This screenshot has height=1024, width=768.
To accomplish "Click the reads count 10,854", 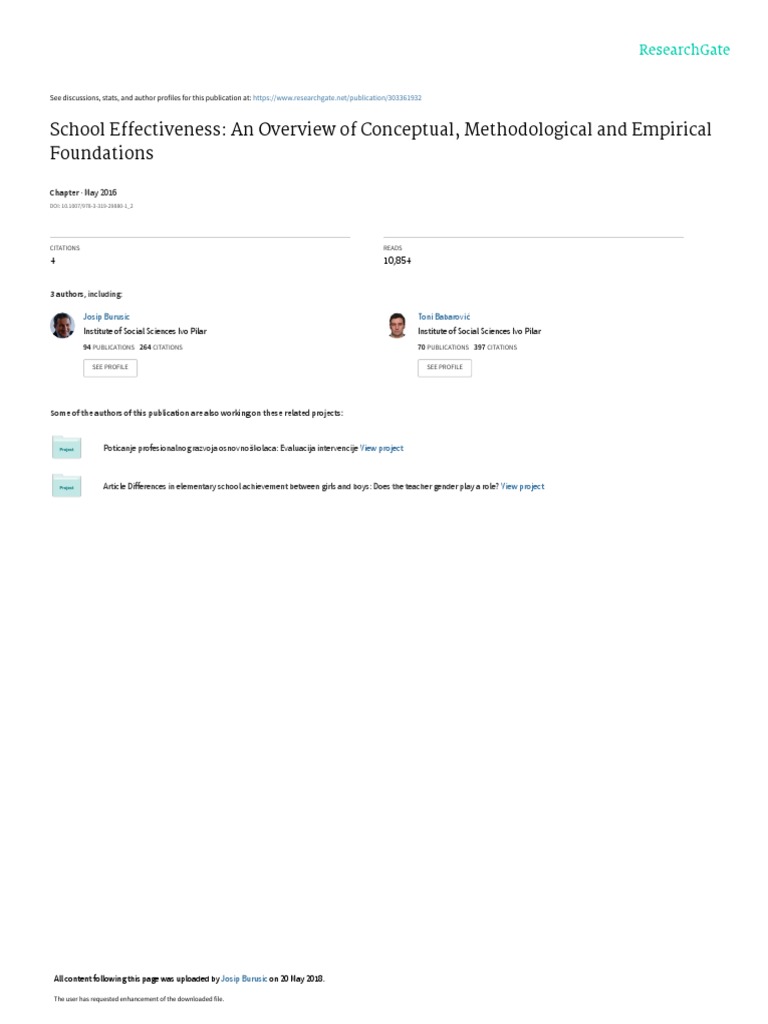I will [x=397, y=260].
